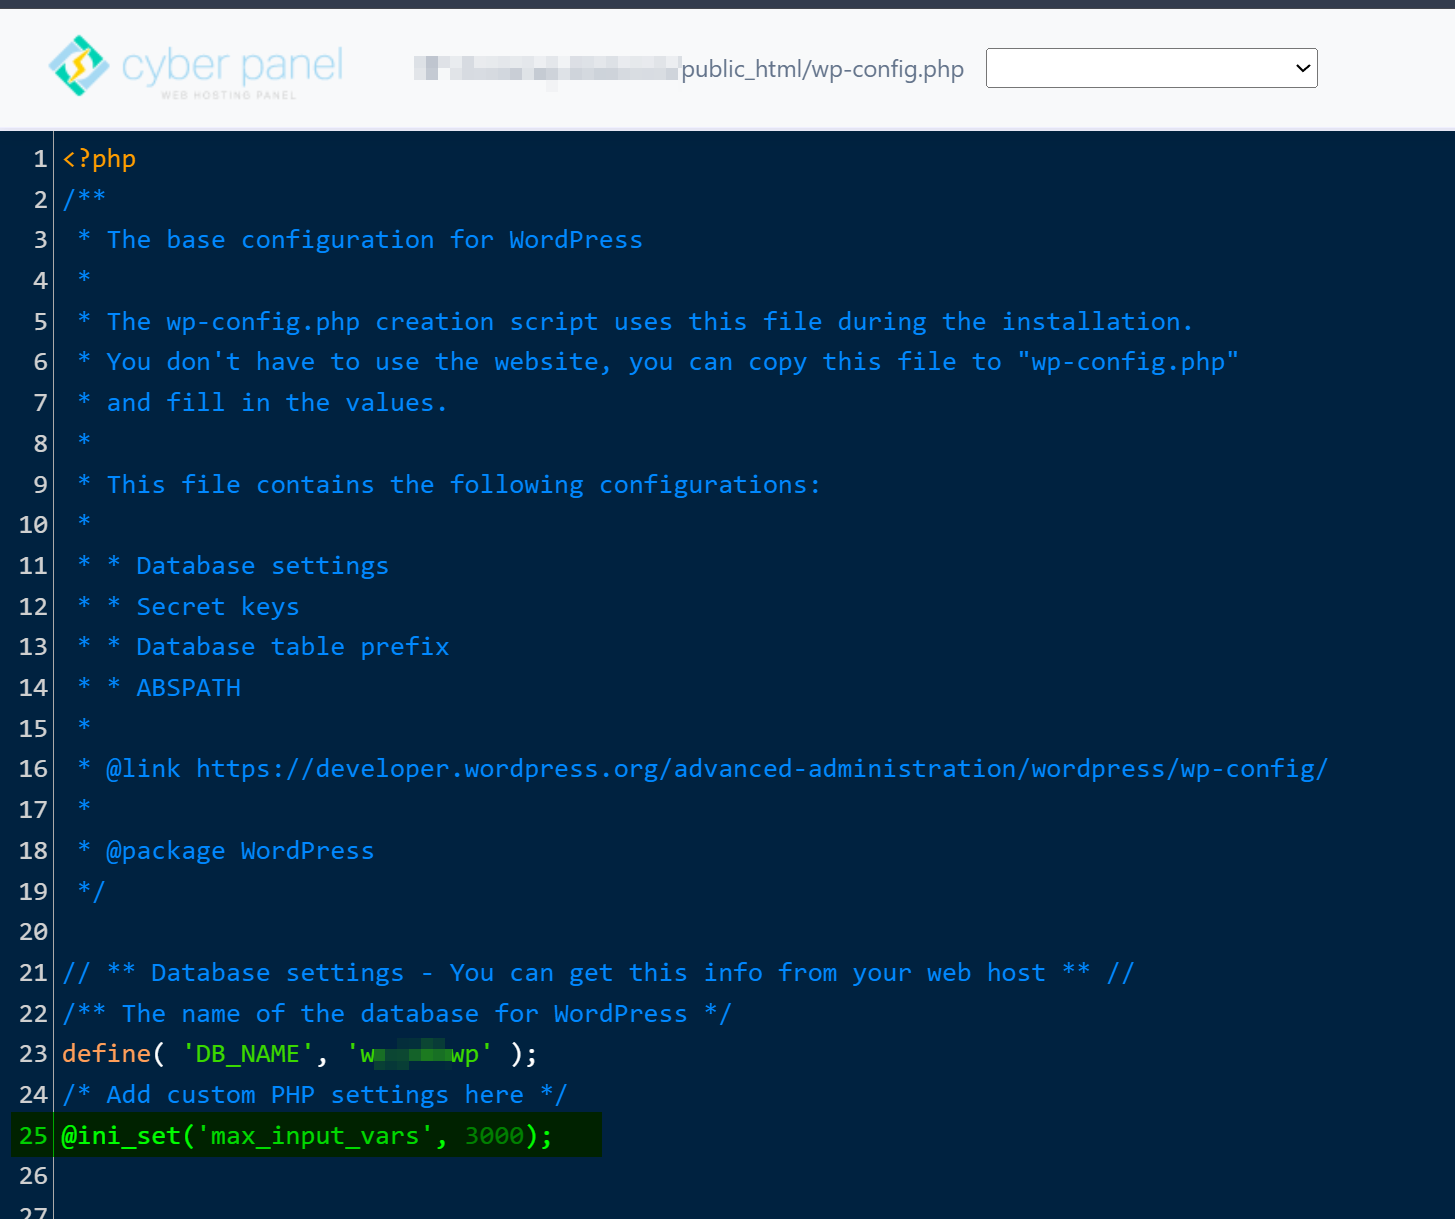Click the "Secret keys" comment text
This screenshot has height=1219, width=1455.
click(217, 607)
